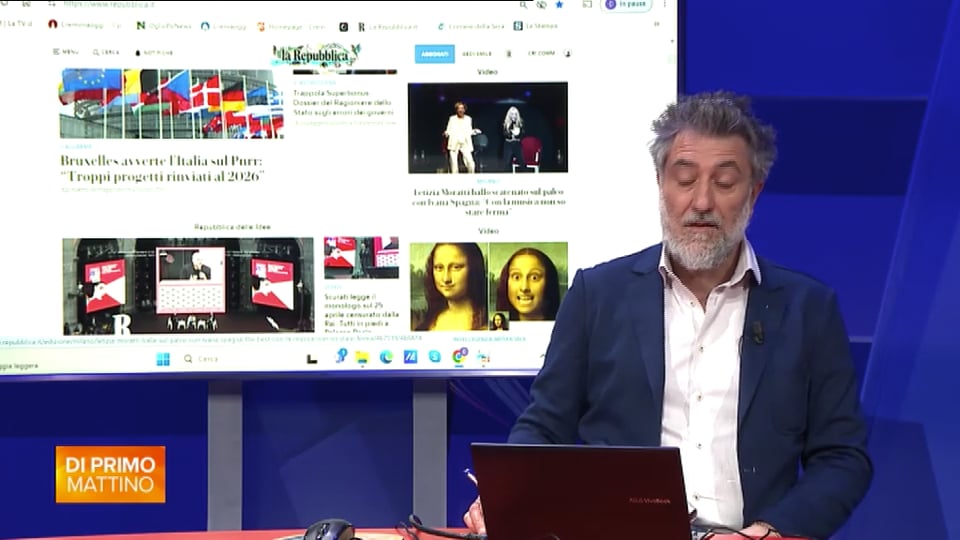960x540 pixels.
Task: Open File Explorer from the taskbar
Action: 362,357
